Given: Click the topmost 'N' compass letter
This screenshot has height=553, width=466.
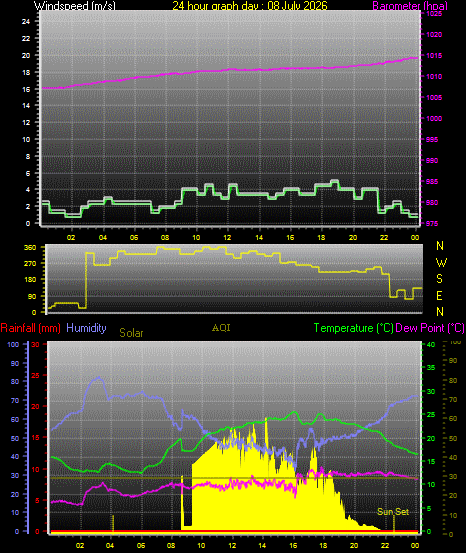Looking at the screenshot, I should coord(440,246).
